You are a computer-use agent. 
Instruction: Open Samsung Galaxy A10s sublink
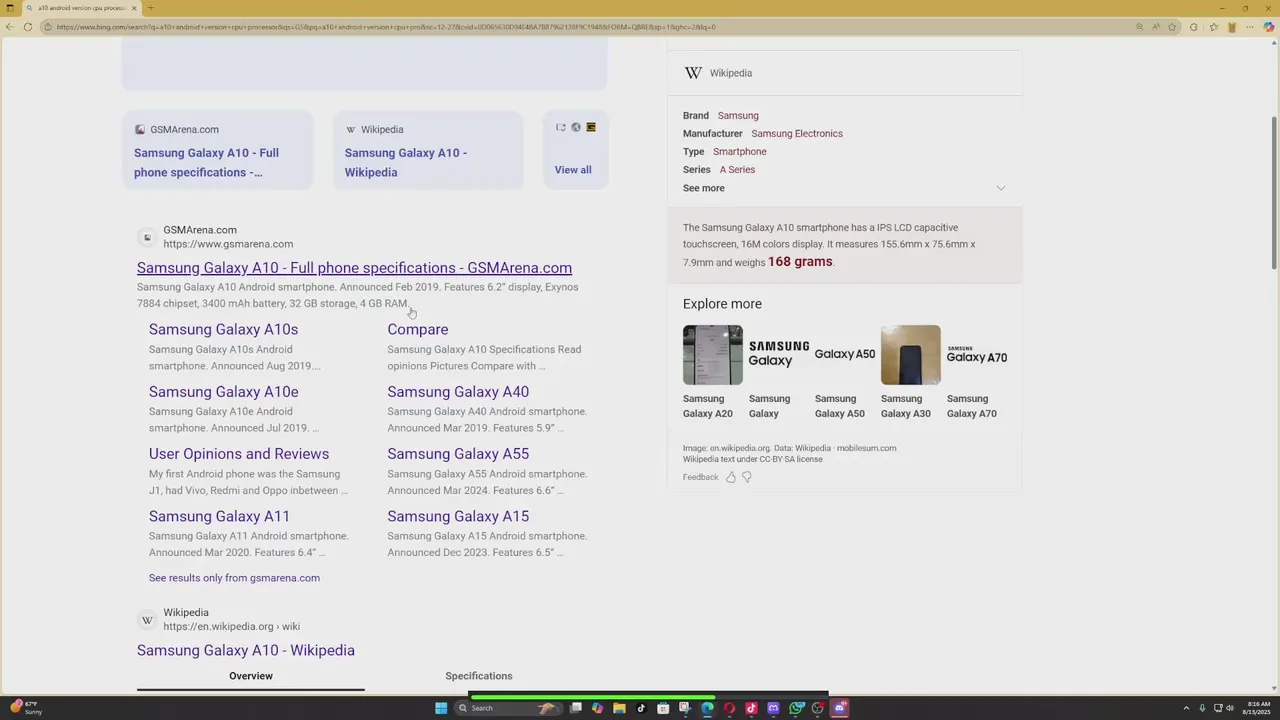(x=223, y=329)
